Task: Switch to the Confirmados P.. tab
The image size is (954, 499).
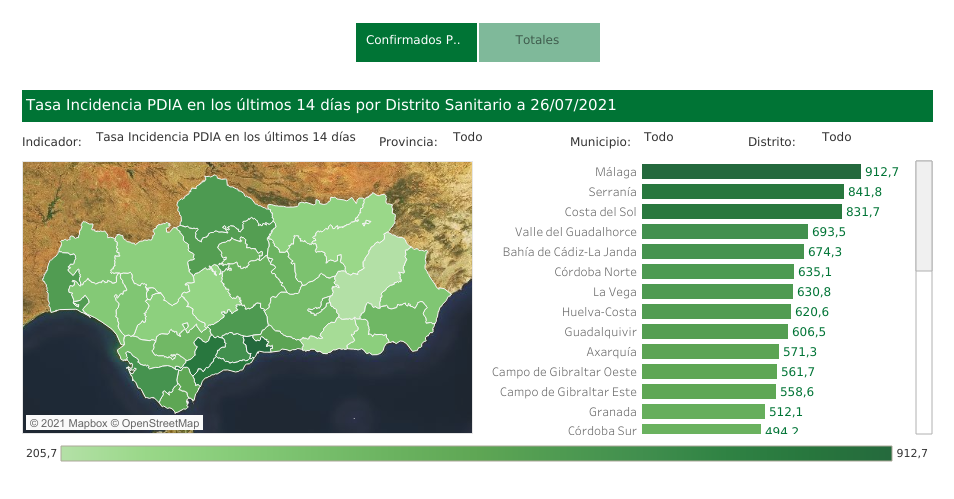Action: coord(416,42)
